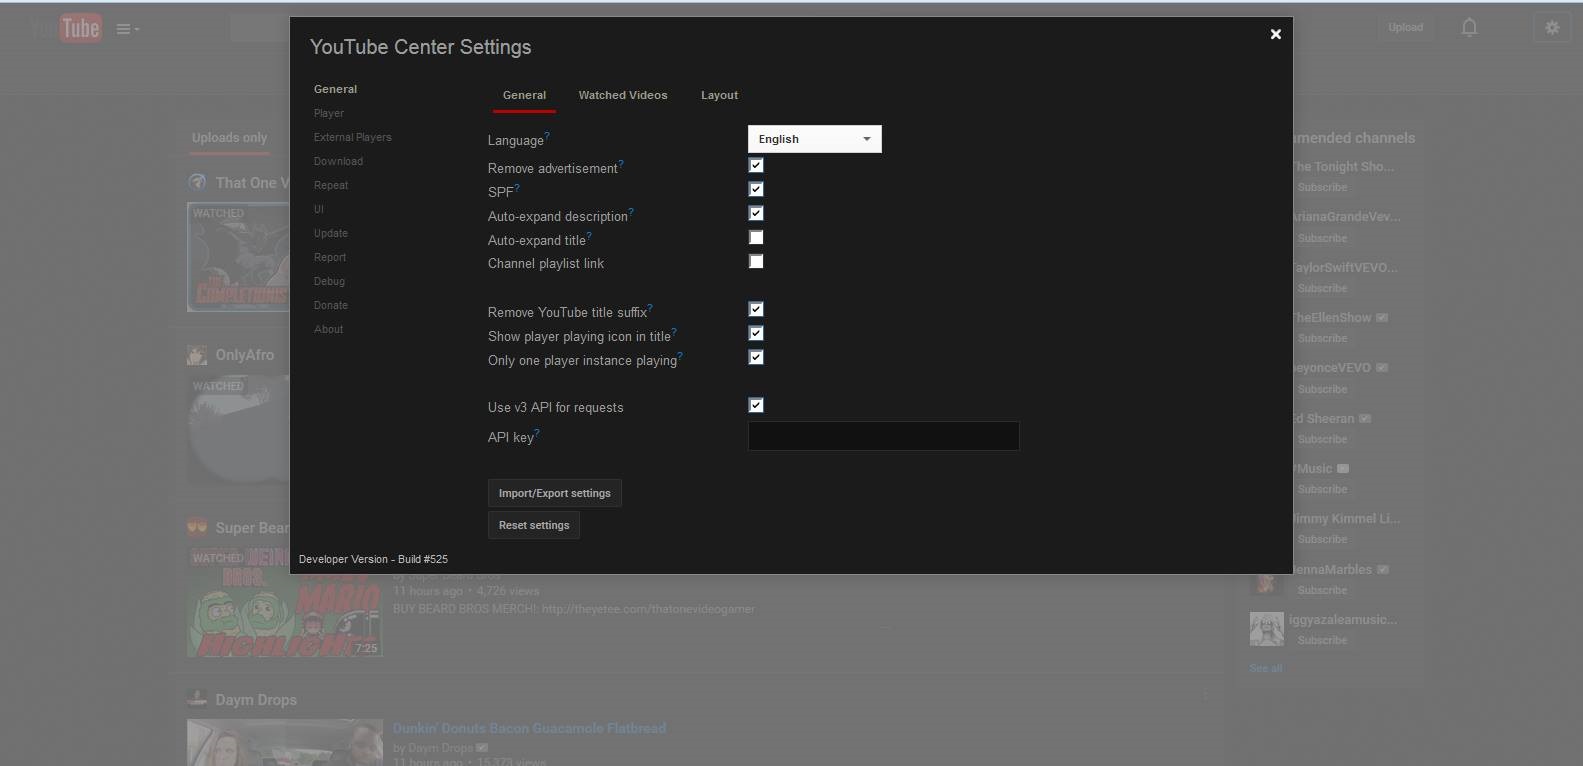
Task: Open help tooltip next to Remove YouTube title suffix
Action: [650, 307]
